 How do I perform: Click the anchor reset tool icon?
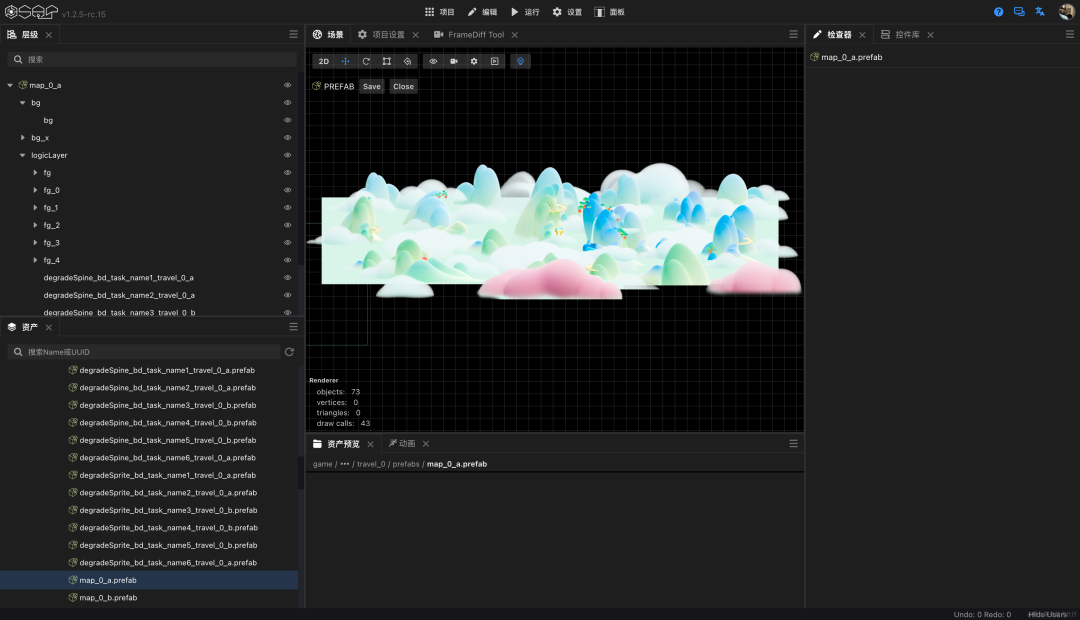tap(408, 61)
